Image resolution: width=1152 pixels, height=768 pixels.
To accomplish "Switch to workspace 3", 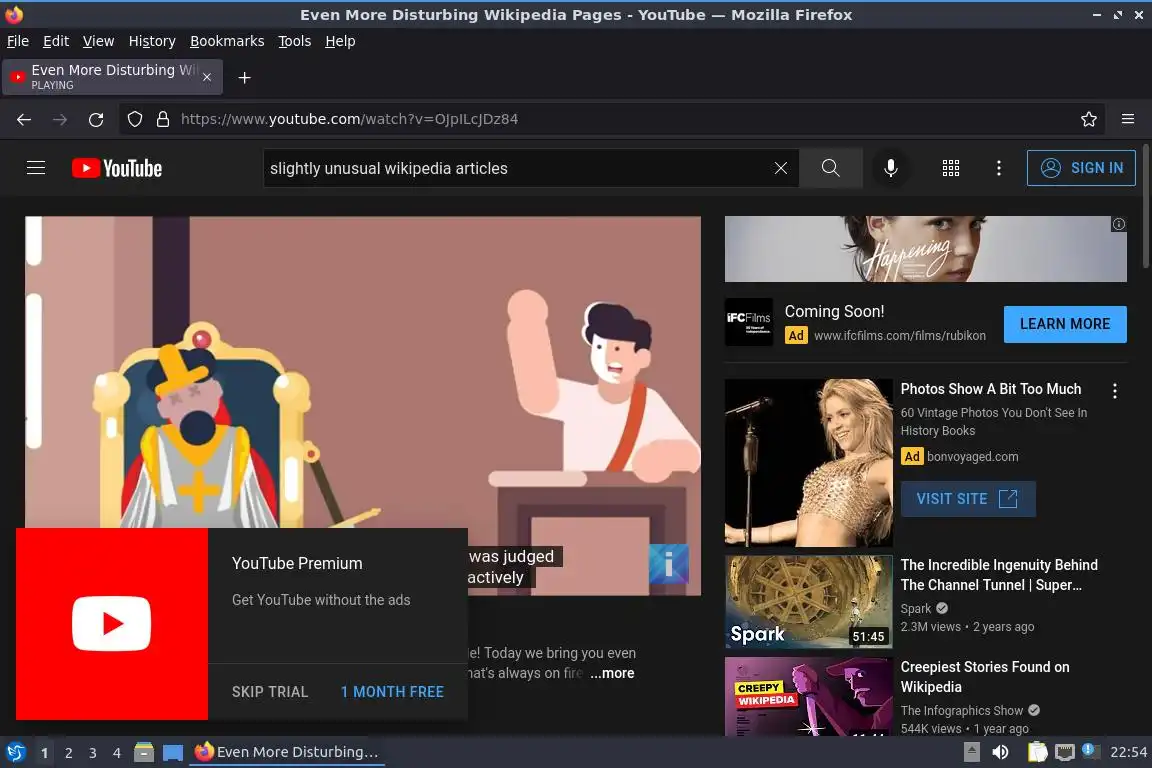I will coord(93,753).
